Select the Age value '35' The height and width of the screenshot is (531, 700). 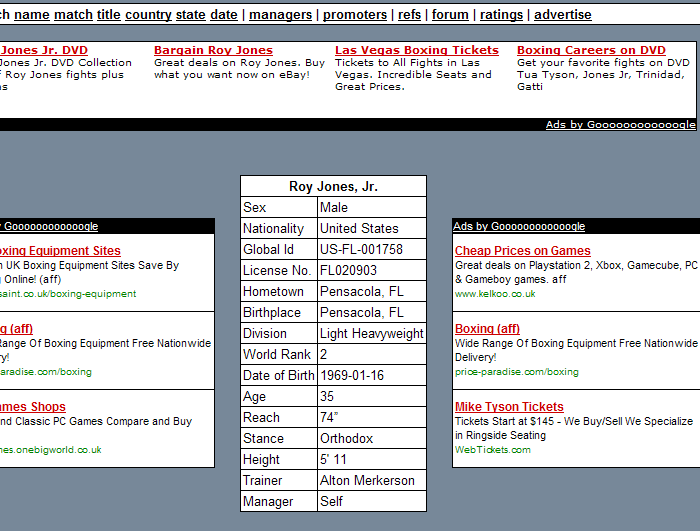tap(327, 396)
